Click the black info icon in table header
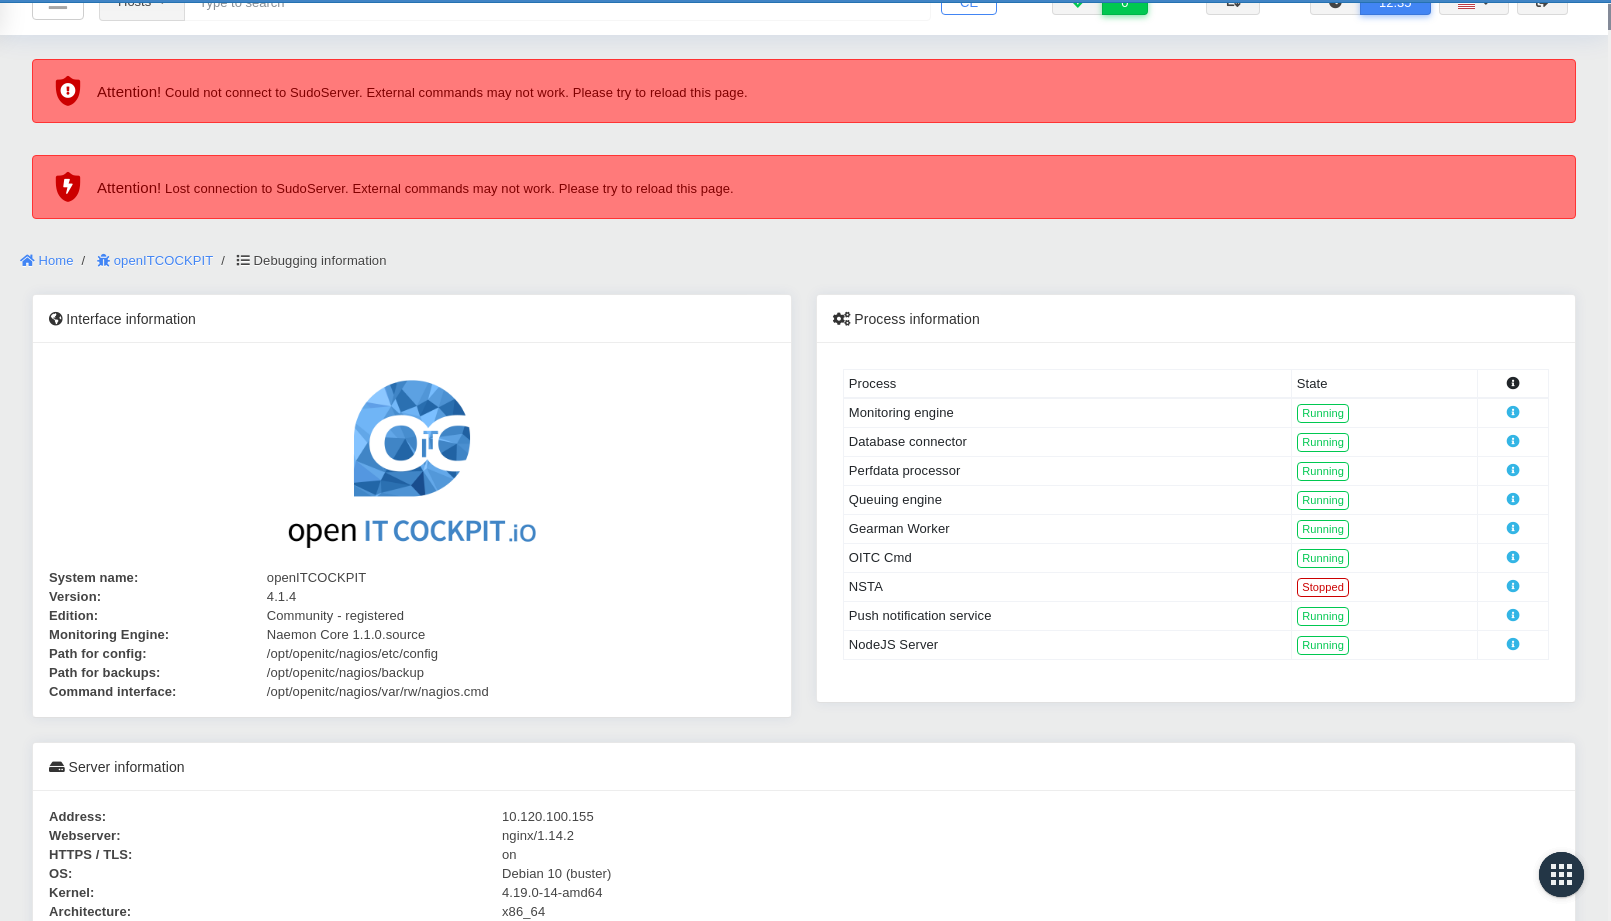1611x921 pixels. (x=1512, y=383)
